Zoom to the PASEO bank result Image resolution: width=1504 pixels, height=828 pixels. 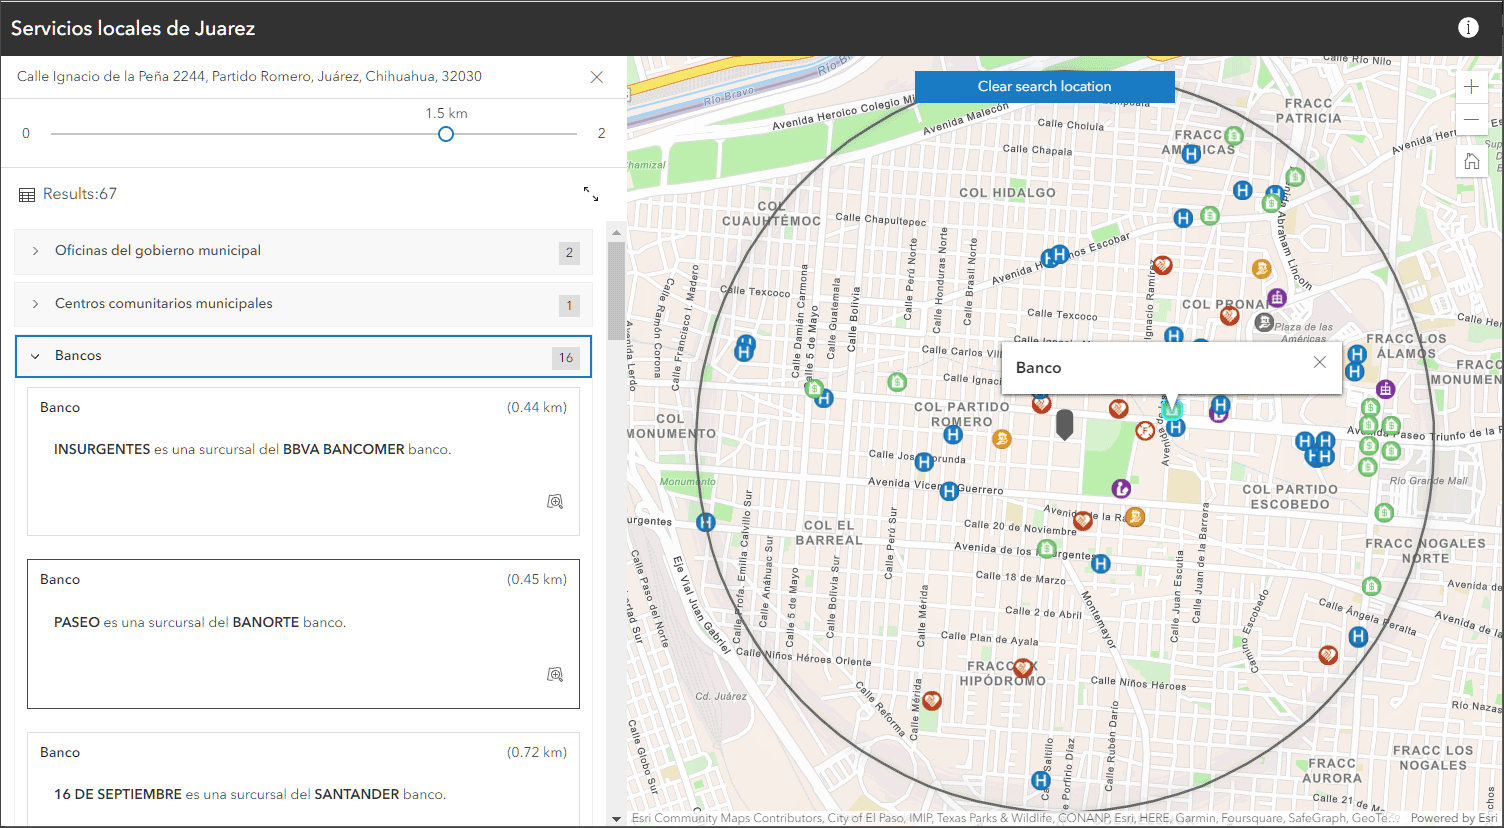tap(555, 674)
